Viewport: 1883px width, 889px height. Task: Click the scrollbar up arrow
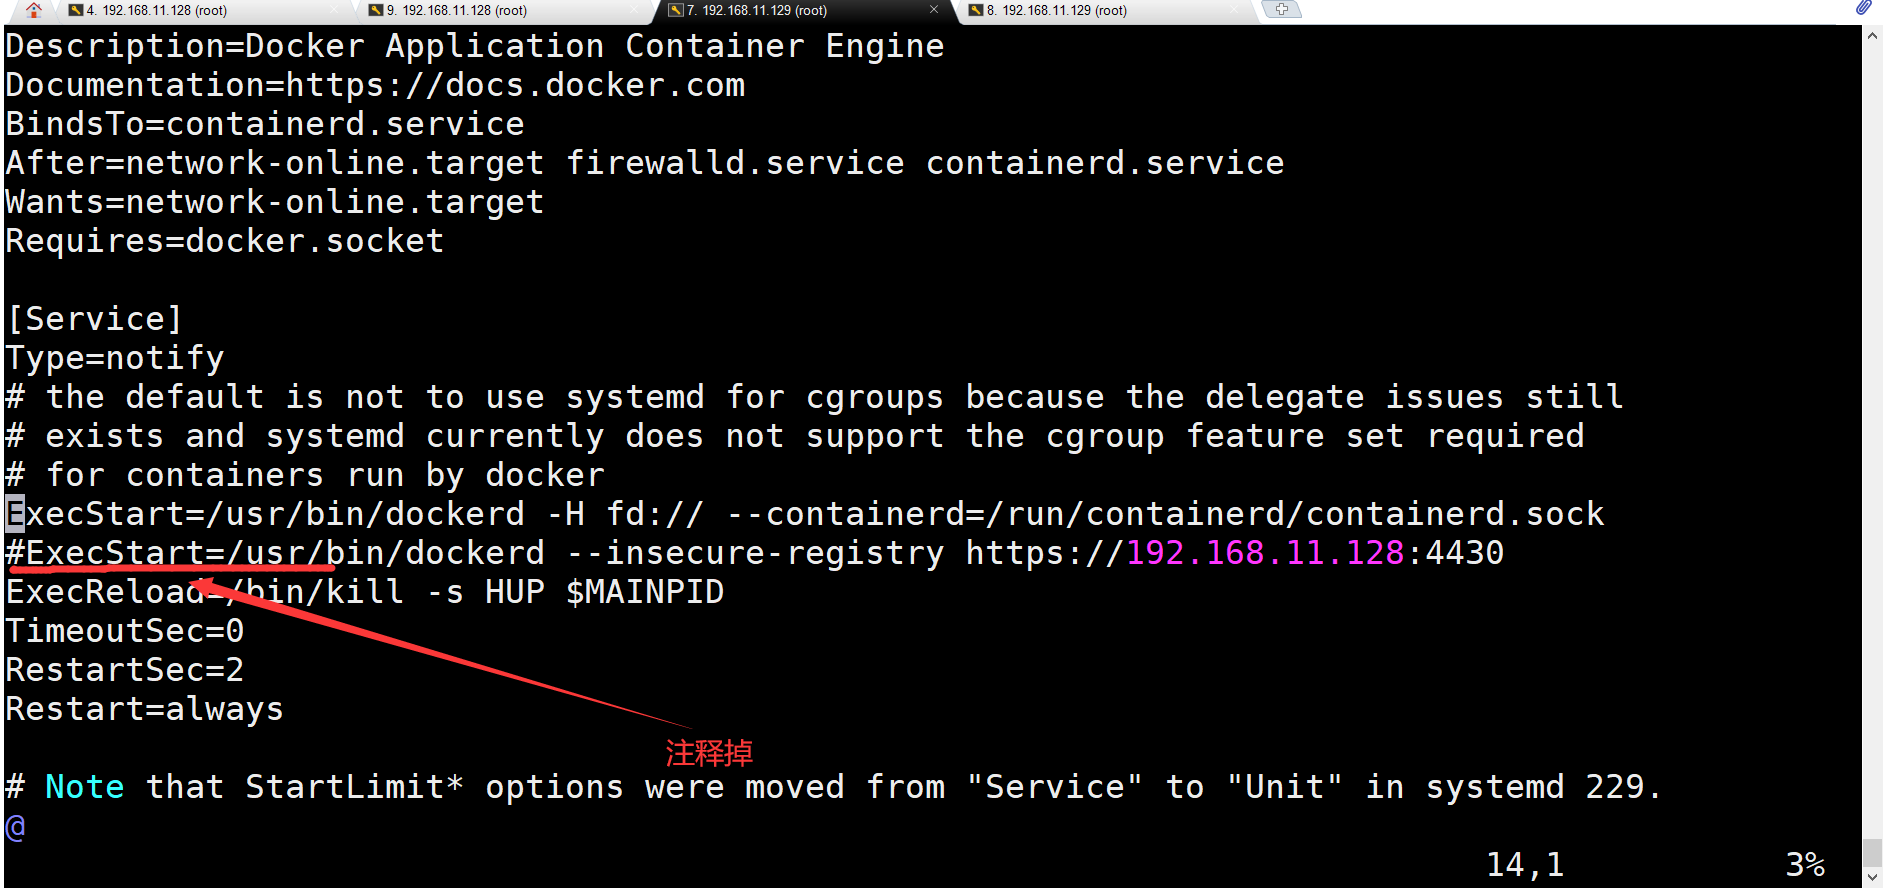coord(1872,33)
